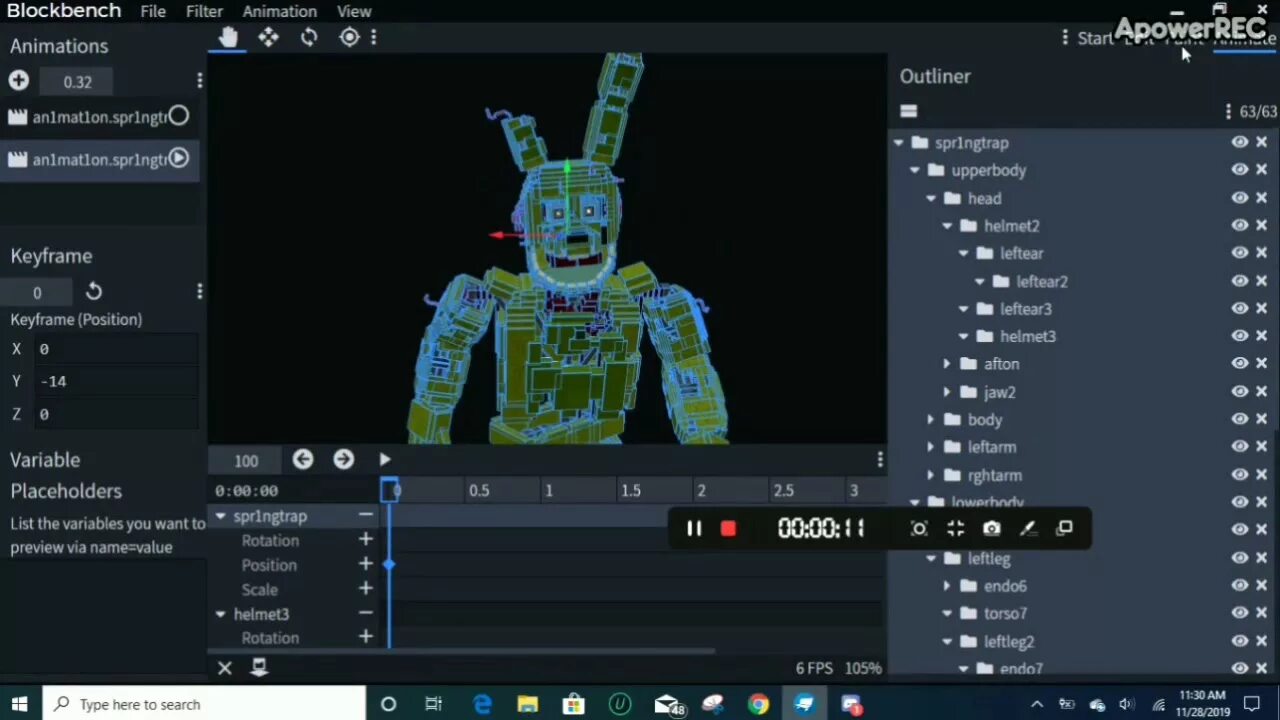Open Keyframe panel options menu
Viewport: 1280px width, 720px height.
[199, 291]
